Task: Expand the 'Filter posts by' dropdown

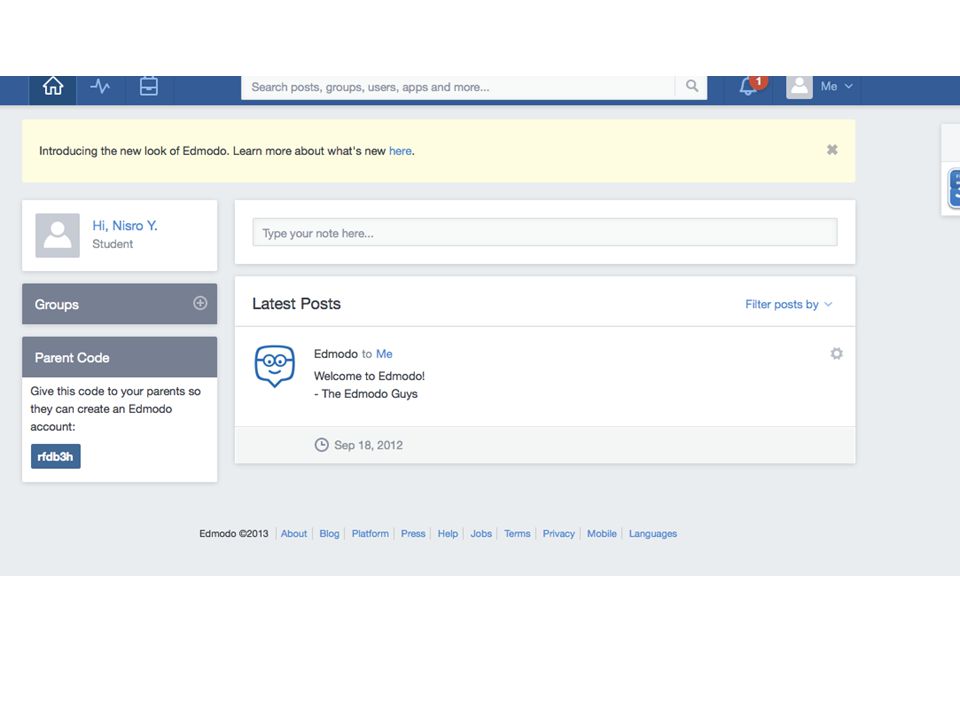Action: tap(789, 304)
